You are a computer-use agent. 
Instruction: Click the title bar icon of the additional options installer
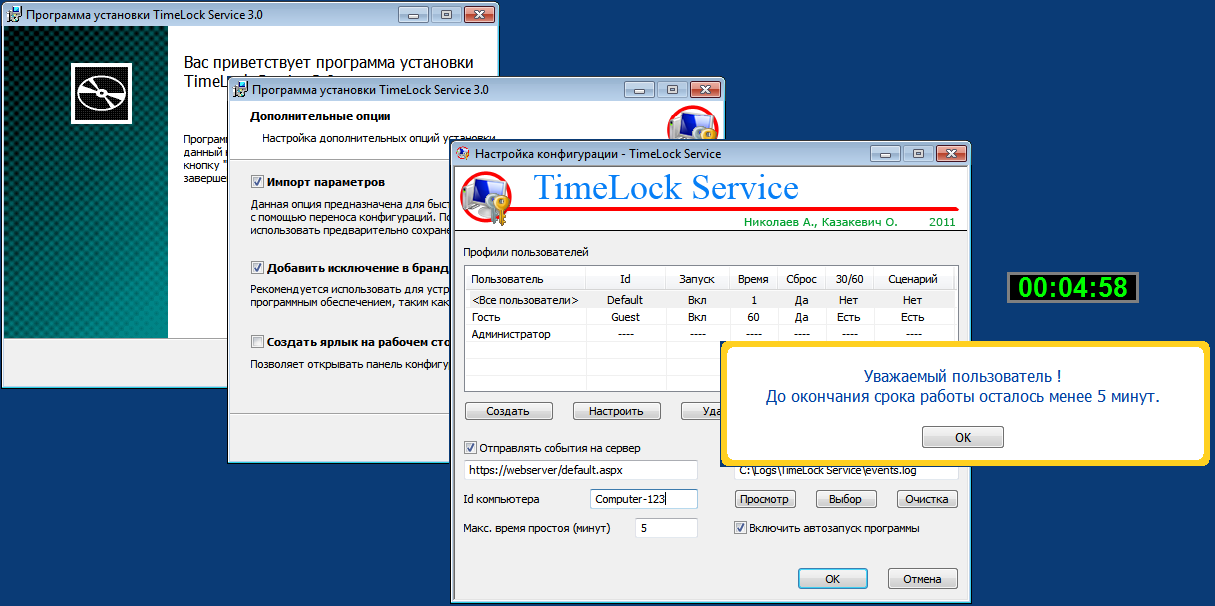point(240,90)
